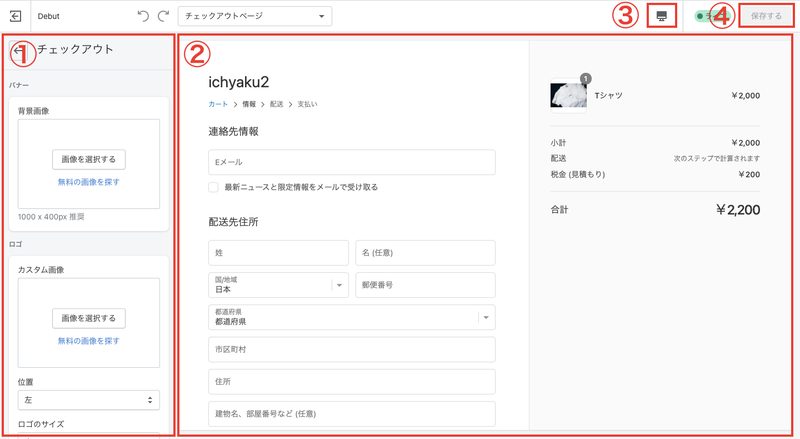The image size is (800, 439).
Task: Click the redo arrow icon
Action: point(163,16)
